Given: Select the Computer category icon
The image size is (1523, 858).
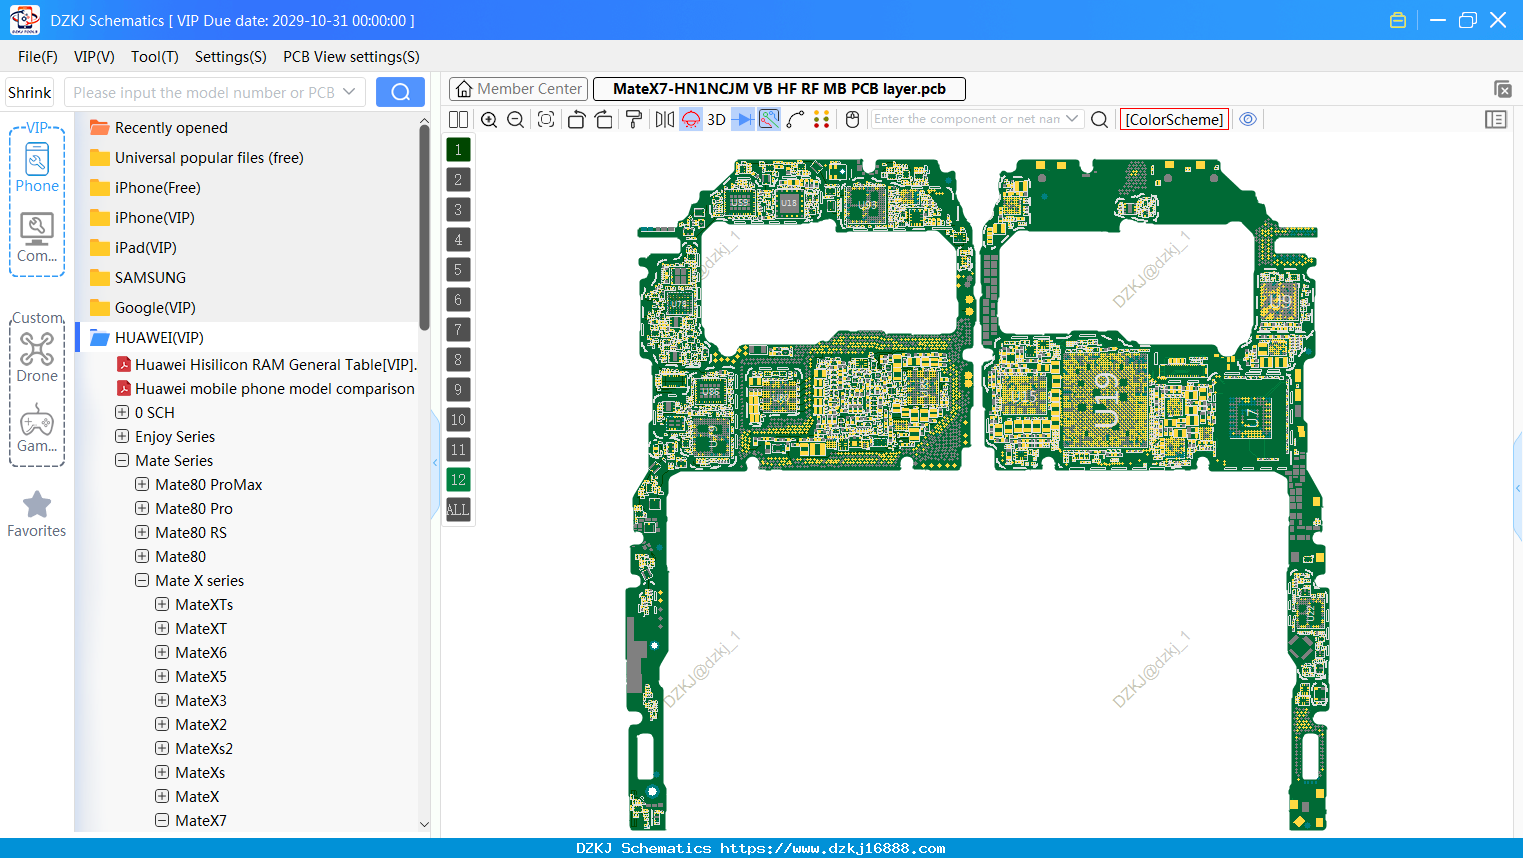Looking at the screenshot, I should [37, 238].
